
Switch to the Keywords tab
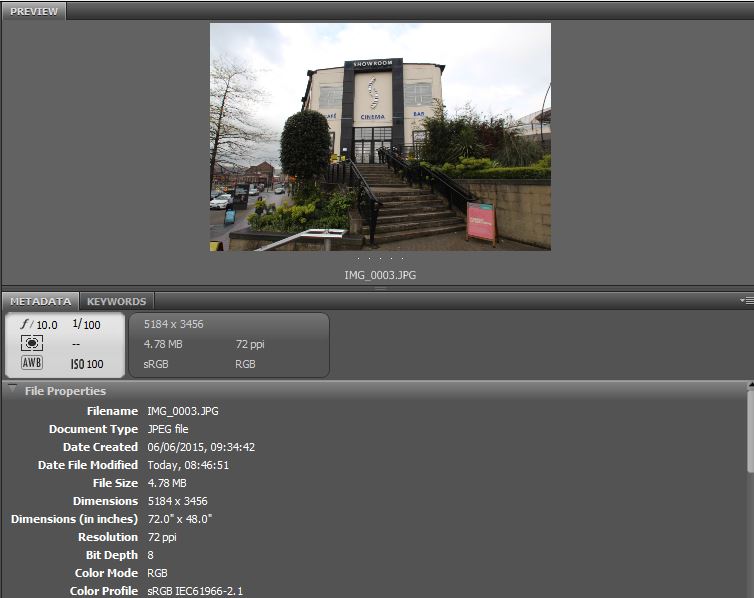point(116,301)
